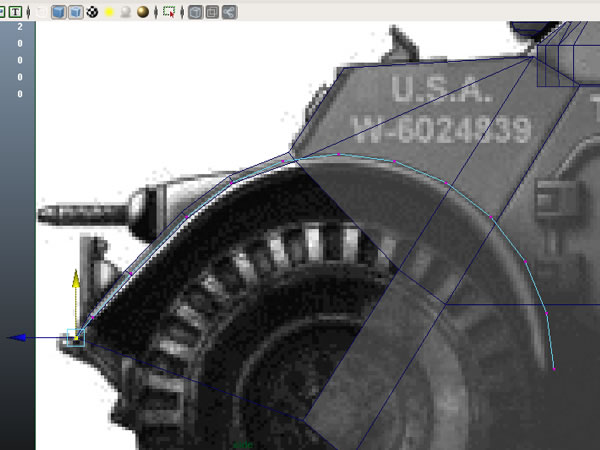Toggle the Textured checker-ball icon
The width and height of the screenshot is (600, 450).
(92, 12)
